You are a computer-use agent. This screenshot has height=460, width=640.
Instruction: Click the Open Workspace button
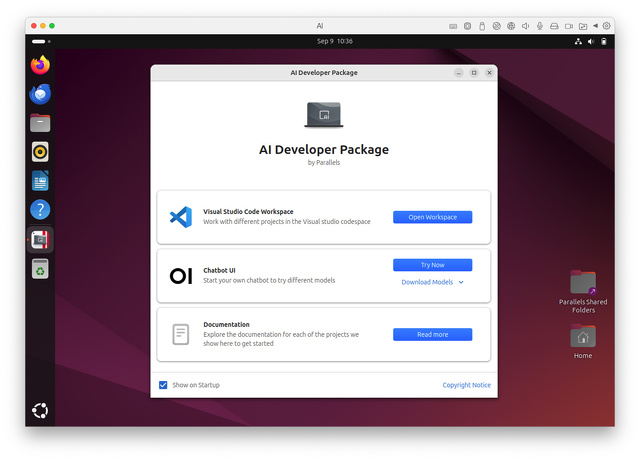[x=432, y=217]
